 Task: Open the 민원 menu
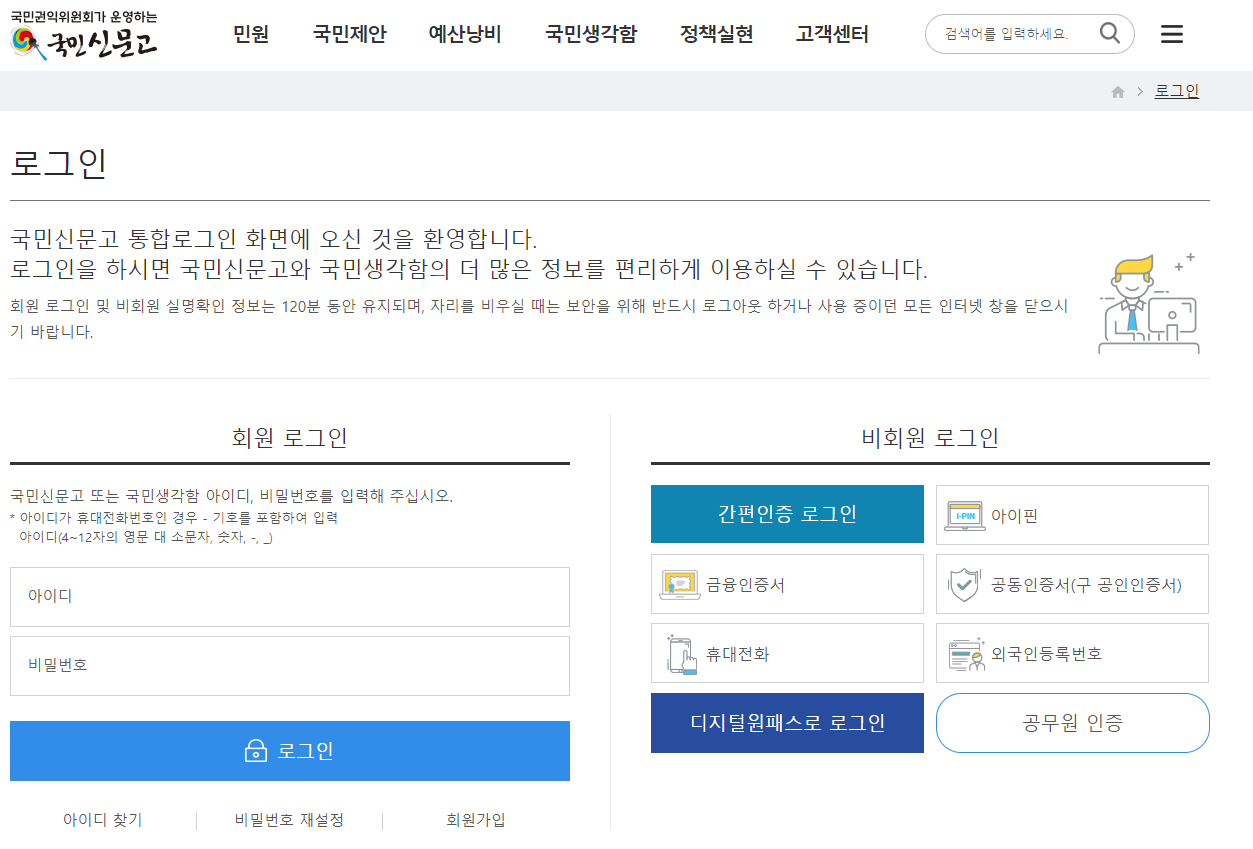250,33
